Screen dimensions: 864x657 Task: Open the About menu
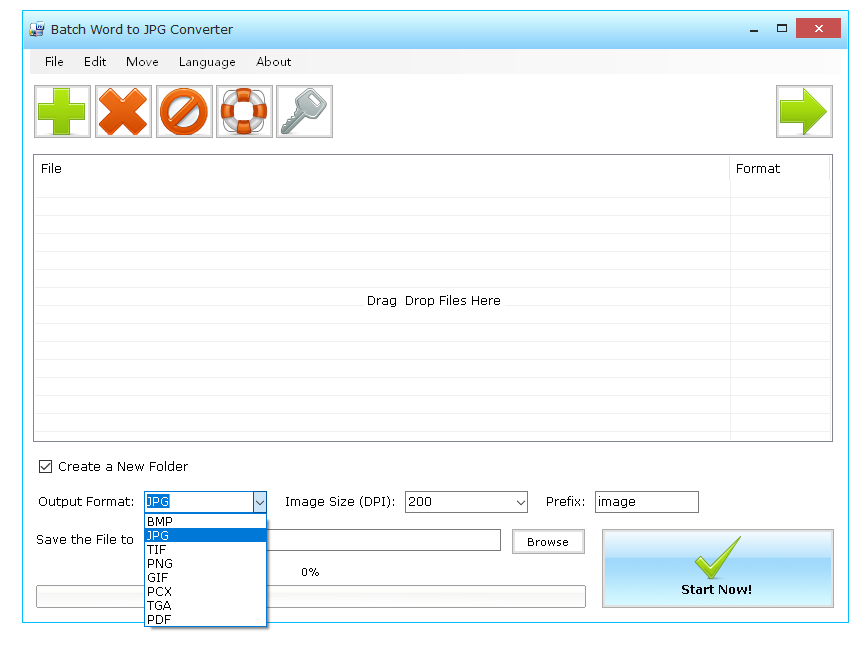tap(273, 62)
